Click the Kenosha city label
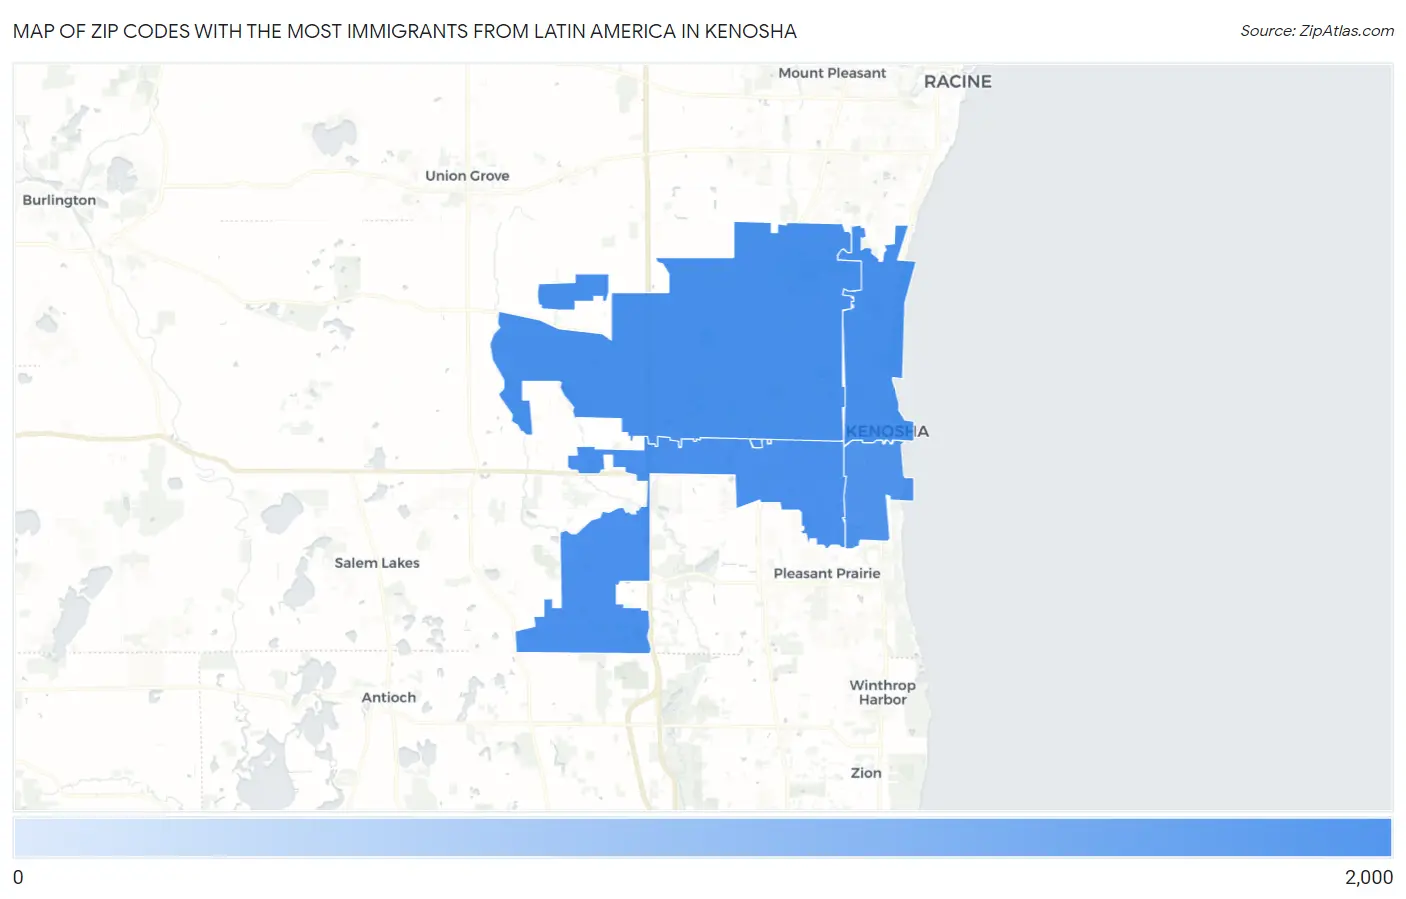 tap(887, 432)
